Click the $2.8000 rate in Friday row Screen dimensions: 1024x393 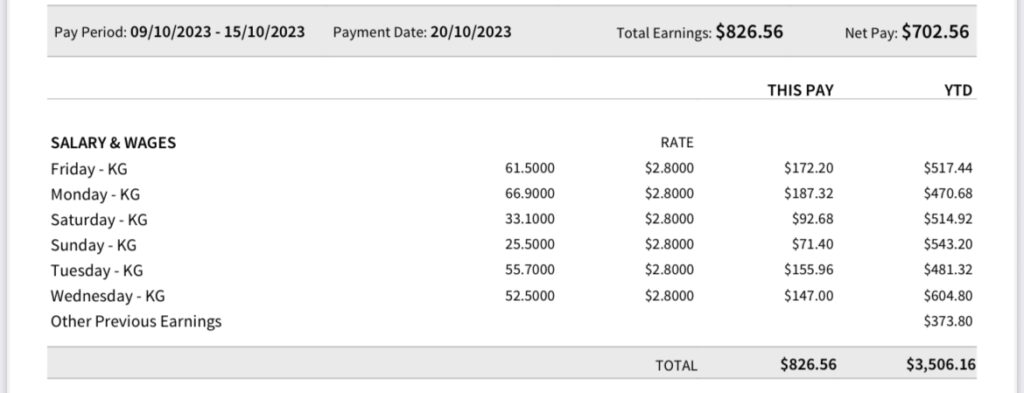point(669,168)
